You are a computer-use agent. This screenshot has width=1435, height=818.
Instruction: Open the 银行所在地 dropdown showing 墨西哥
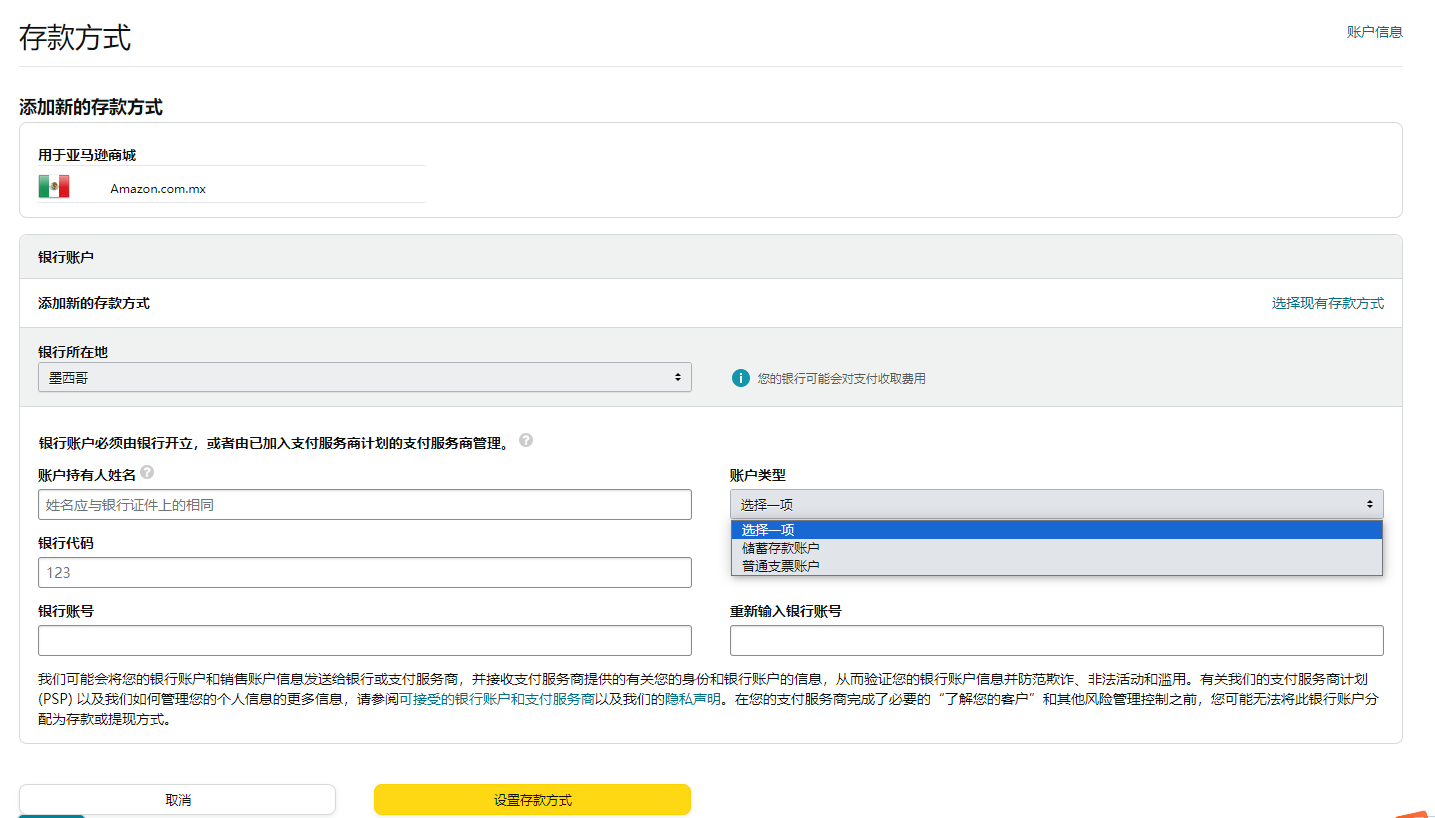pos(364,377)
